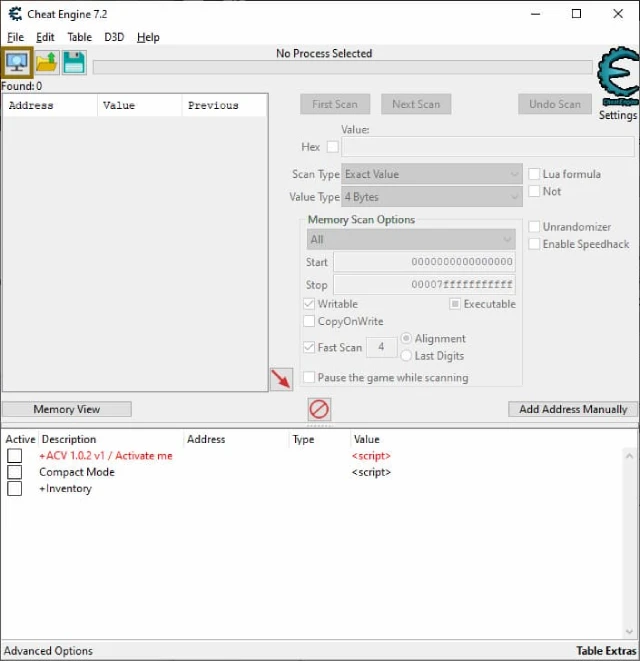This screenshot has width=640, height=661.
Task: Select the Alignment radio button
Action: tap(406, 338)
